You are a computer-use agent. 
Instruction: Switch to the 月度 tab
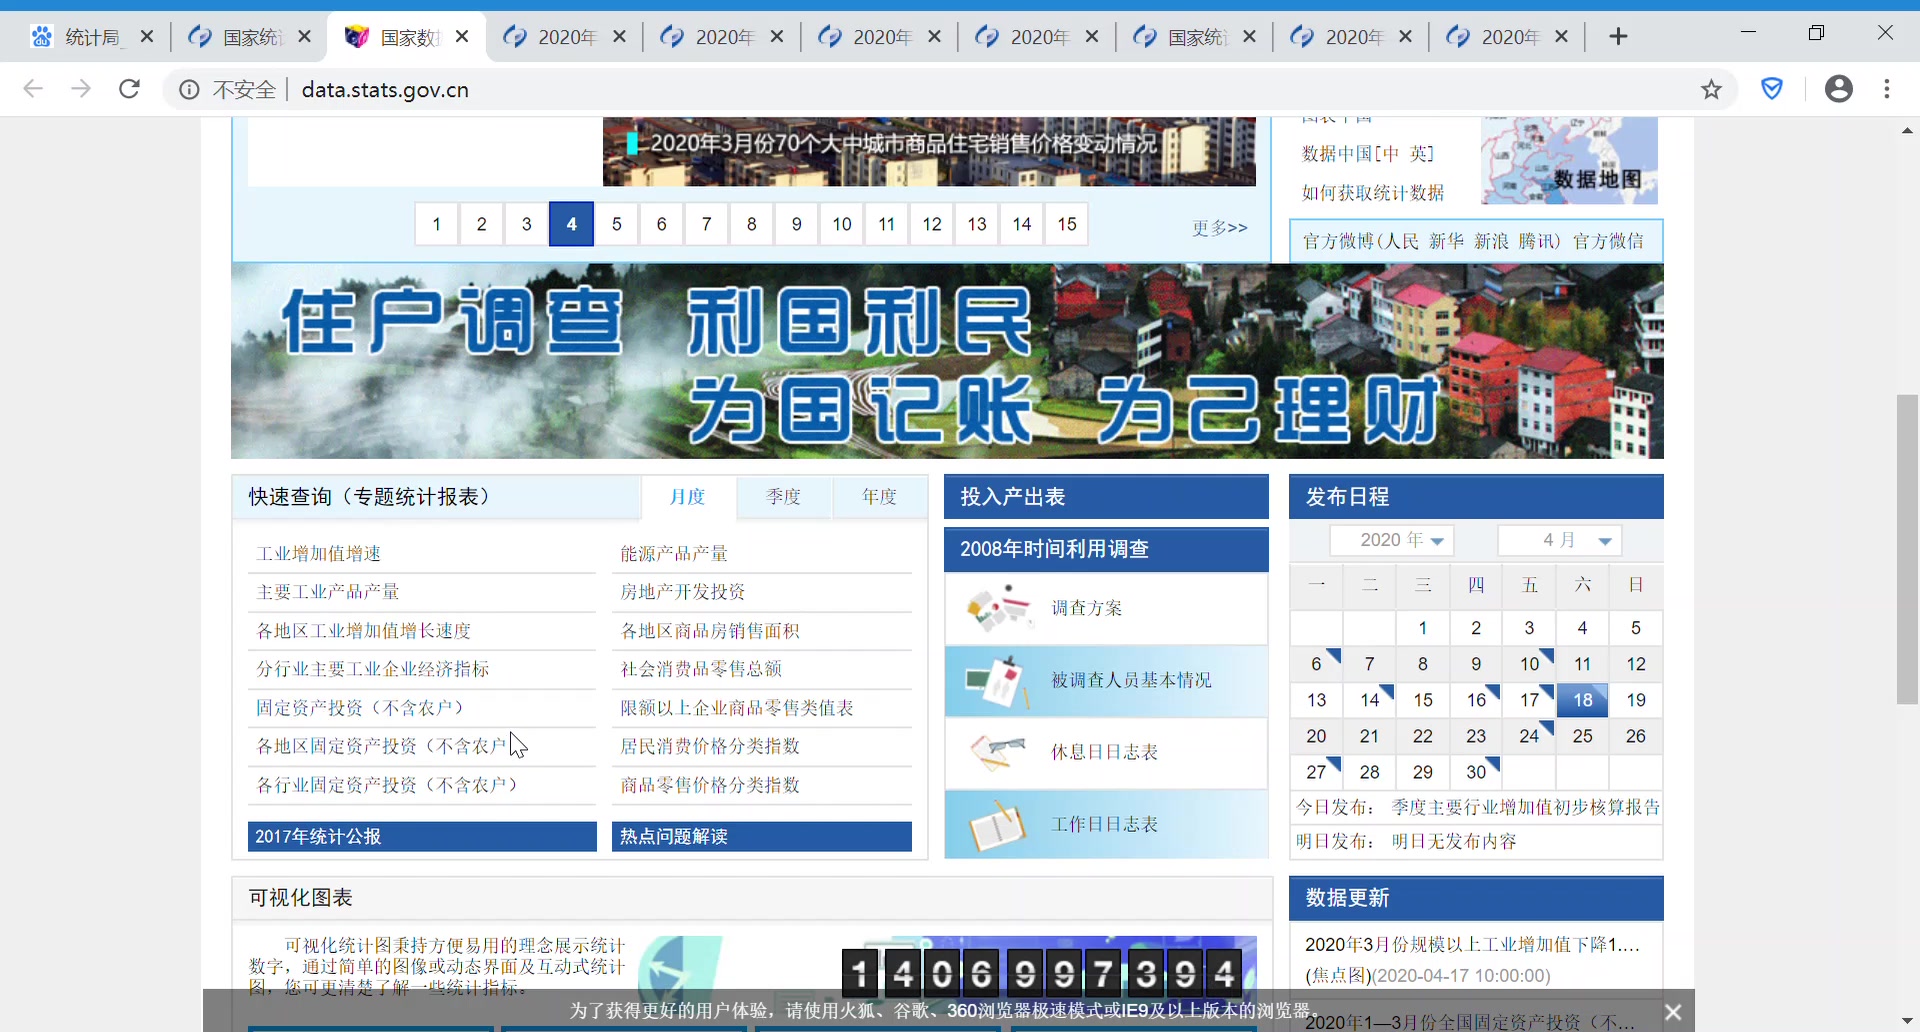tap(687, 497)
